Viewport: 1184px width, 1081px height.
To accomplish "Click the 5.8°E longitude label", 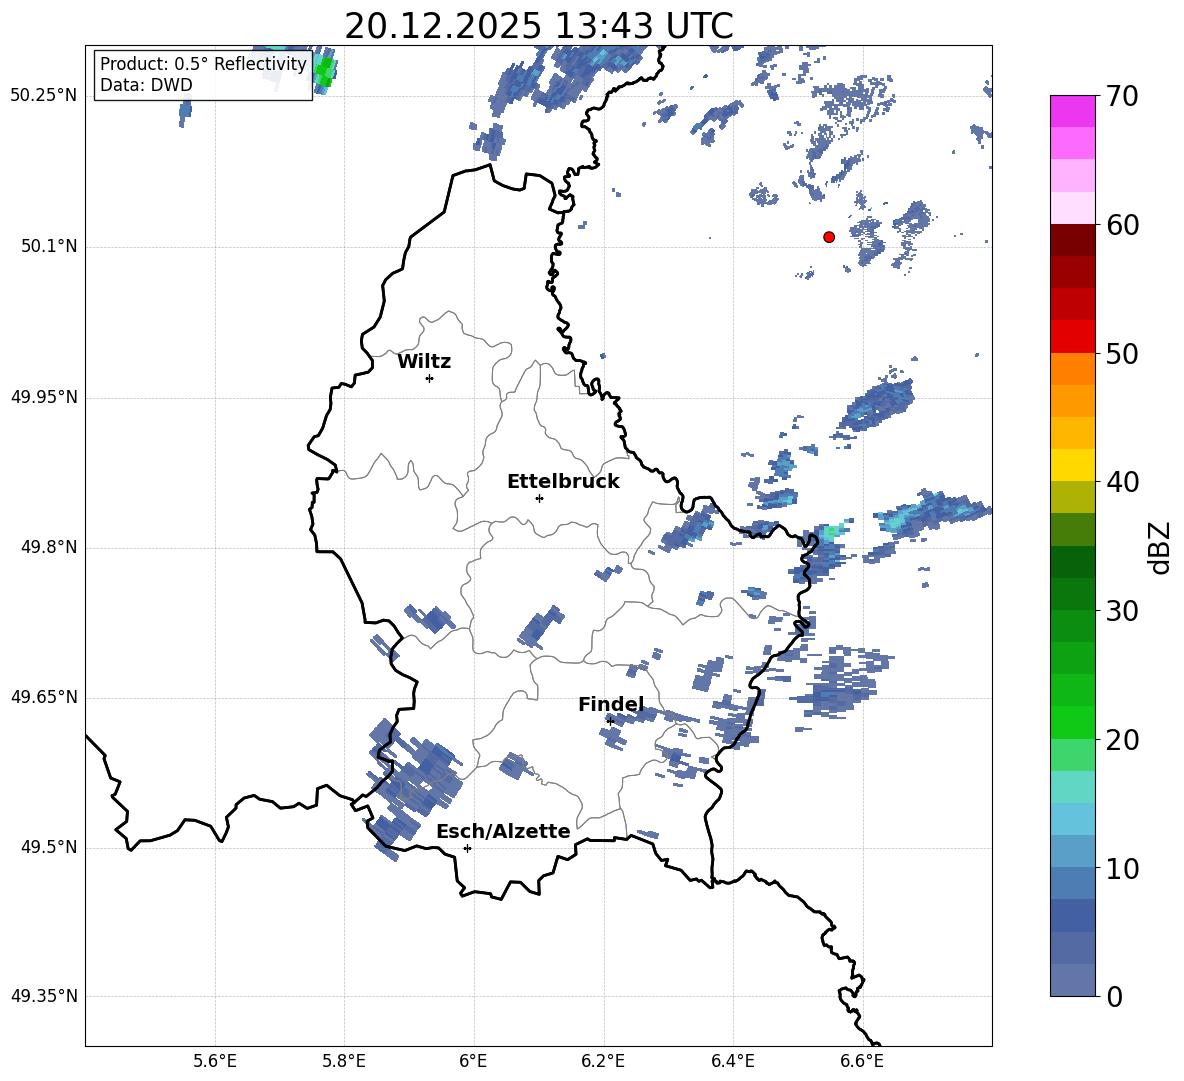I will point(344,1061).
